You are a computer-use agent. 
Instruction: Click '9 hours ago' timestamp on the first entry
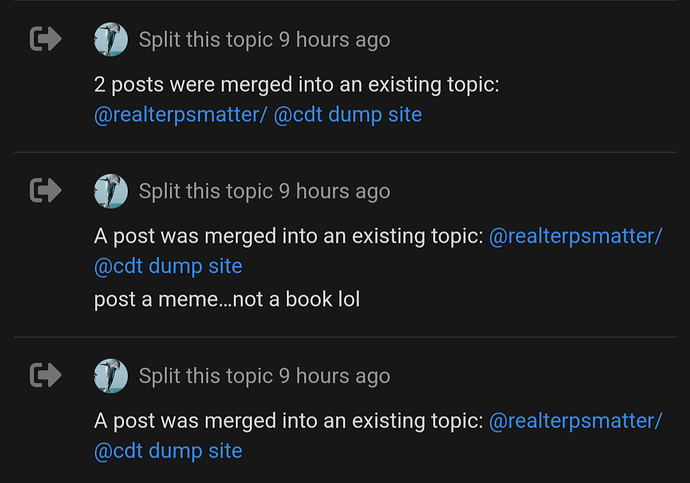coord(334,40)
